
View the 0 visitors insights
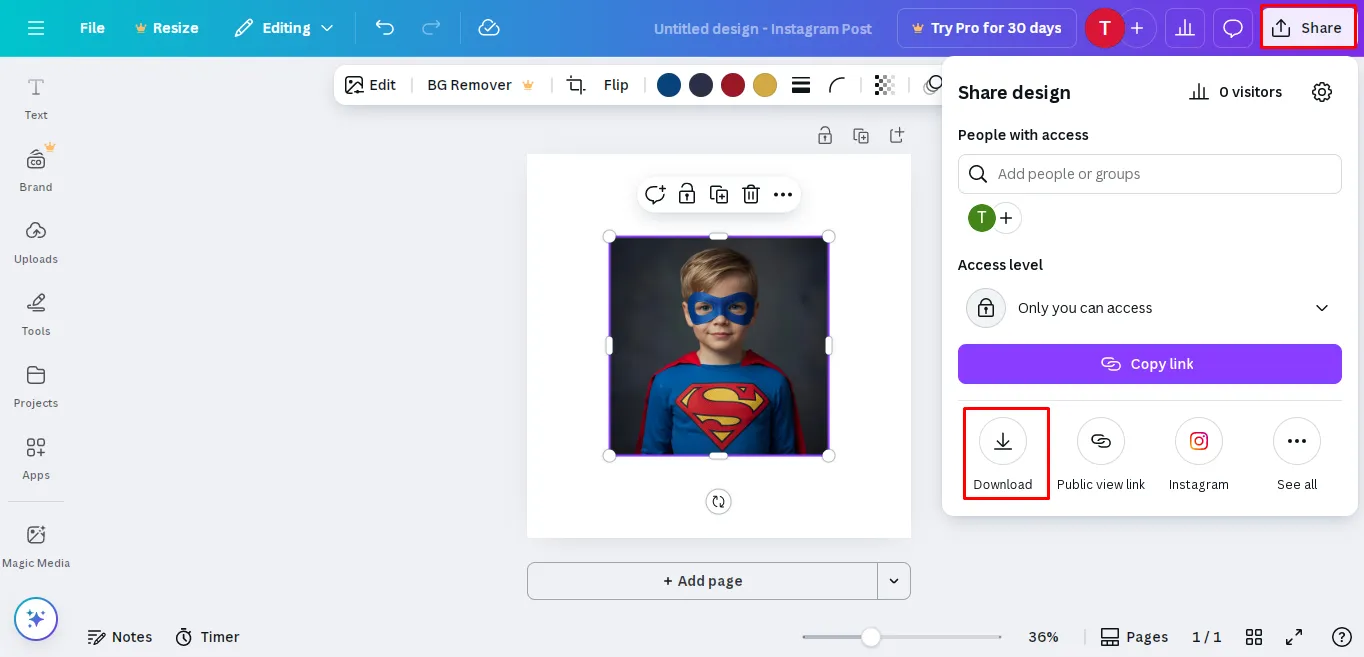pyautogui.click(x=1235, y=92)
